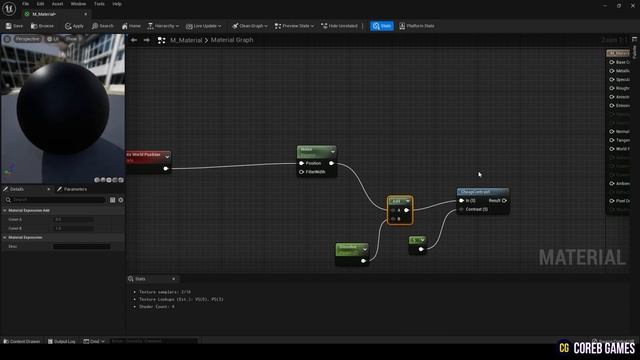Toggle the highlighted Stats button

pos(382,26)
